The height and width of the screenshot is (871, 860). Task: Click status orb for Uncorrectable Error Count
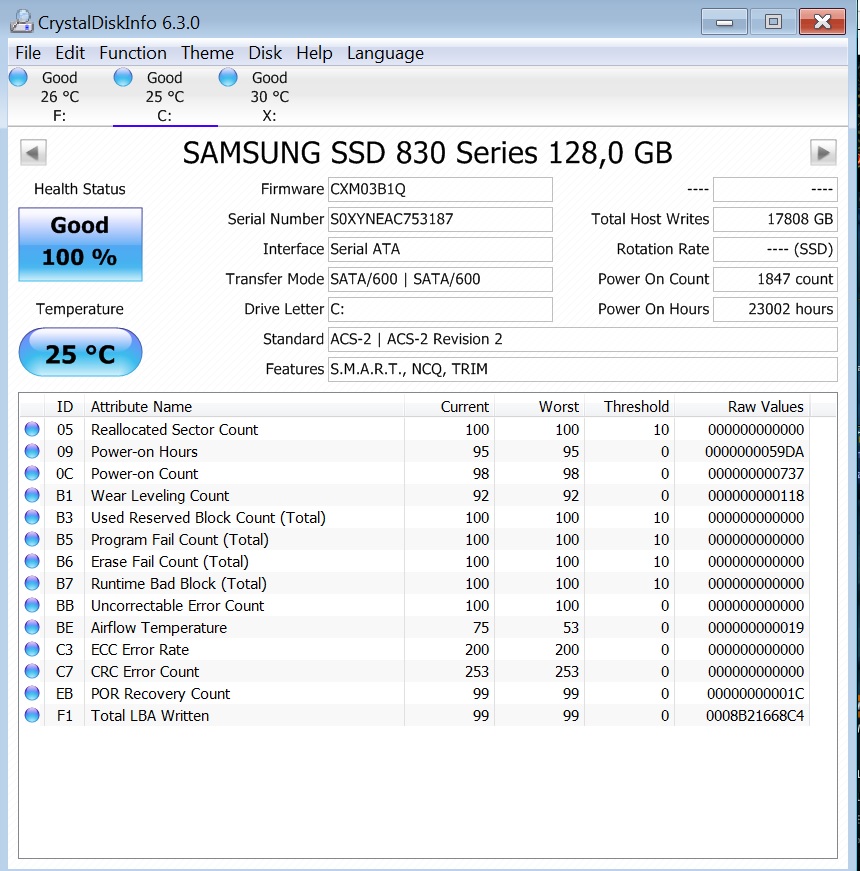(32, 605)
